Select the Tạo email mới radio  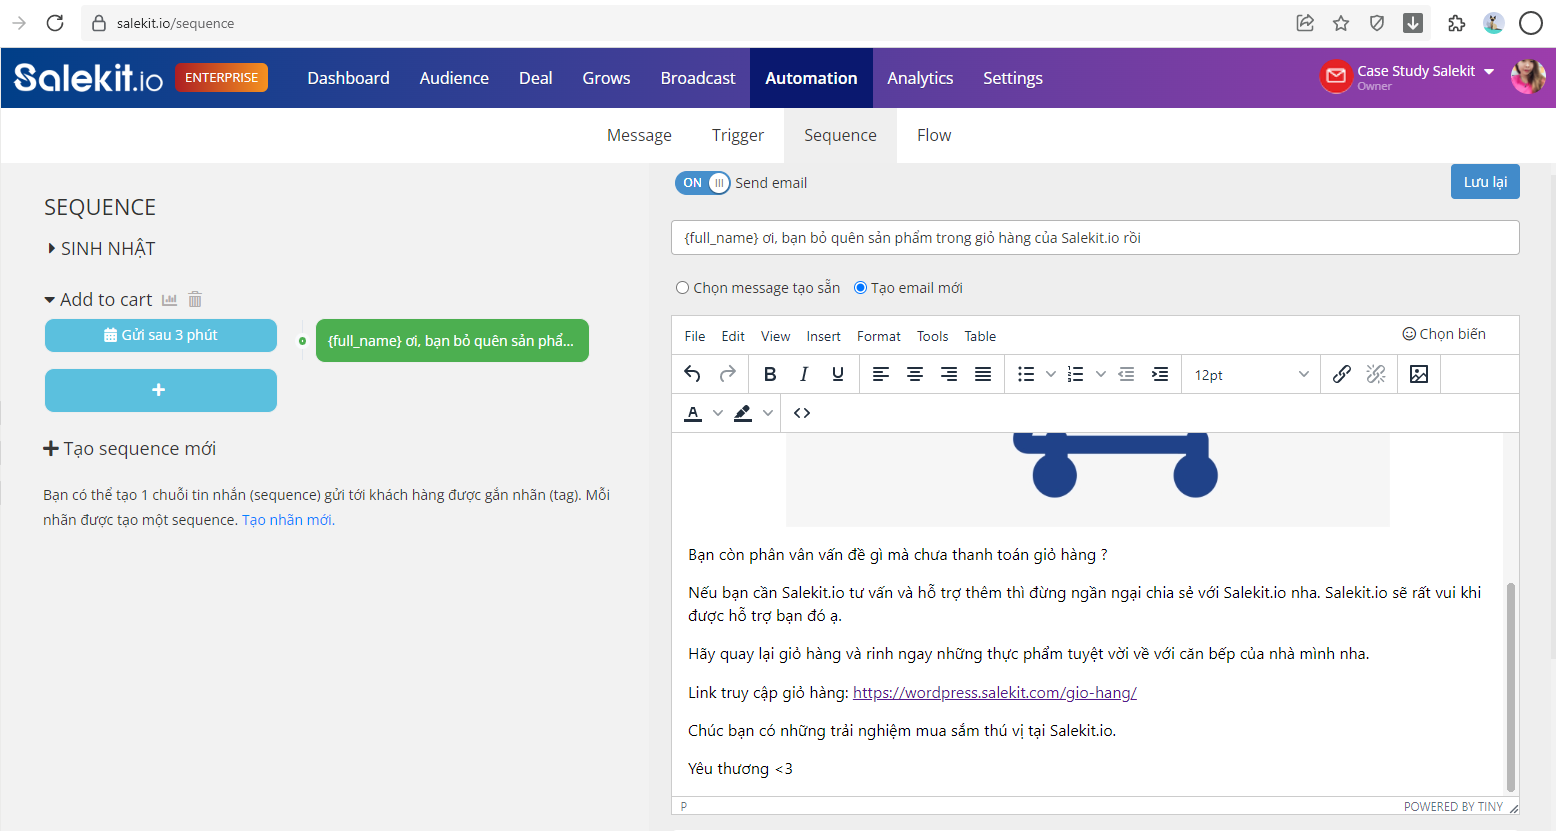[860, 288]
